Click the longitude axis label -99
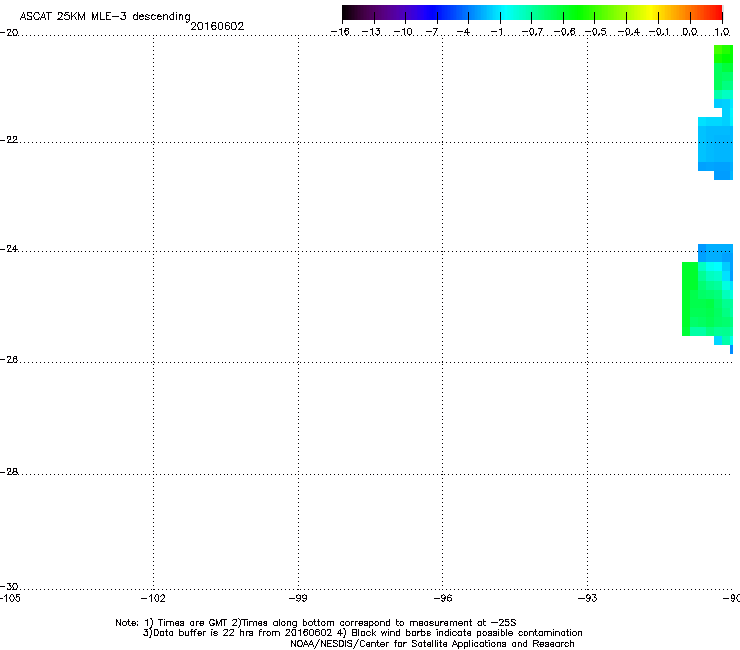The height and width of the screenshot is (650, 740). click(298, 599)
